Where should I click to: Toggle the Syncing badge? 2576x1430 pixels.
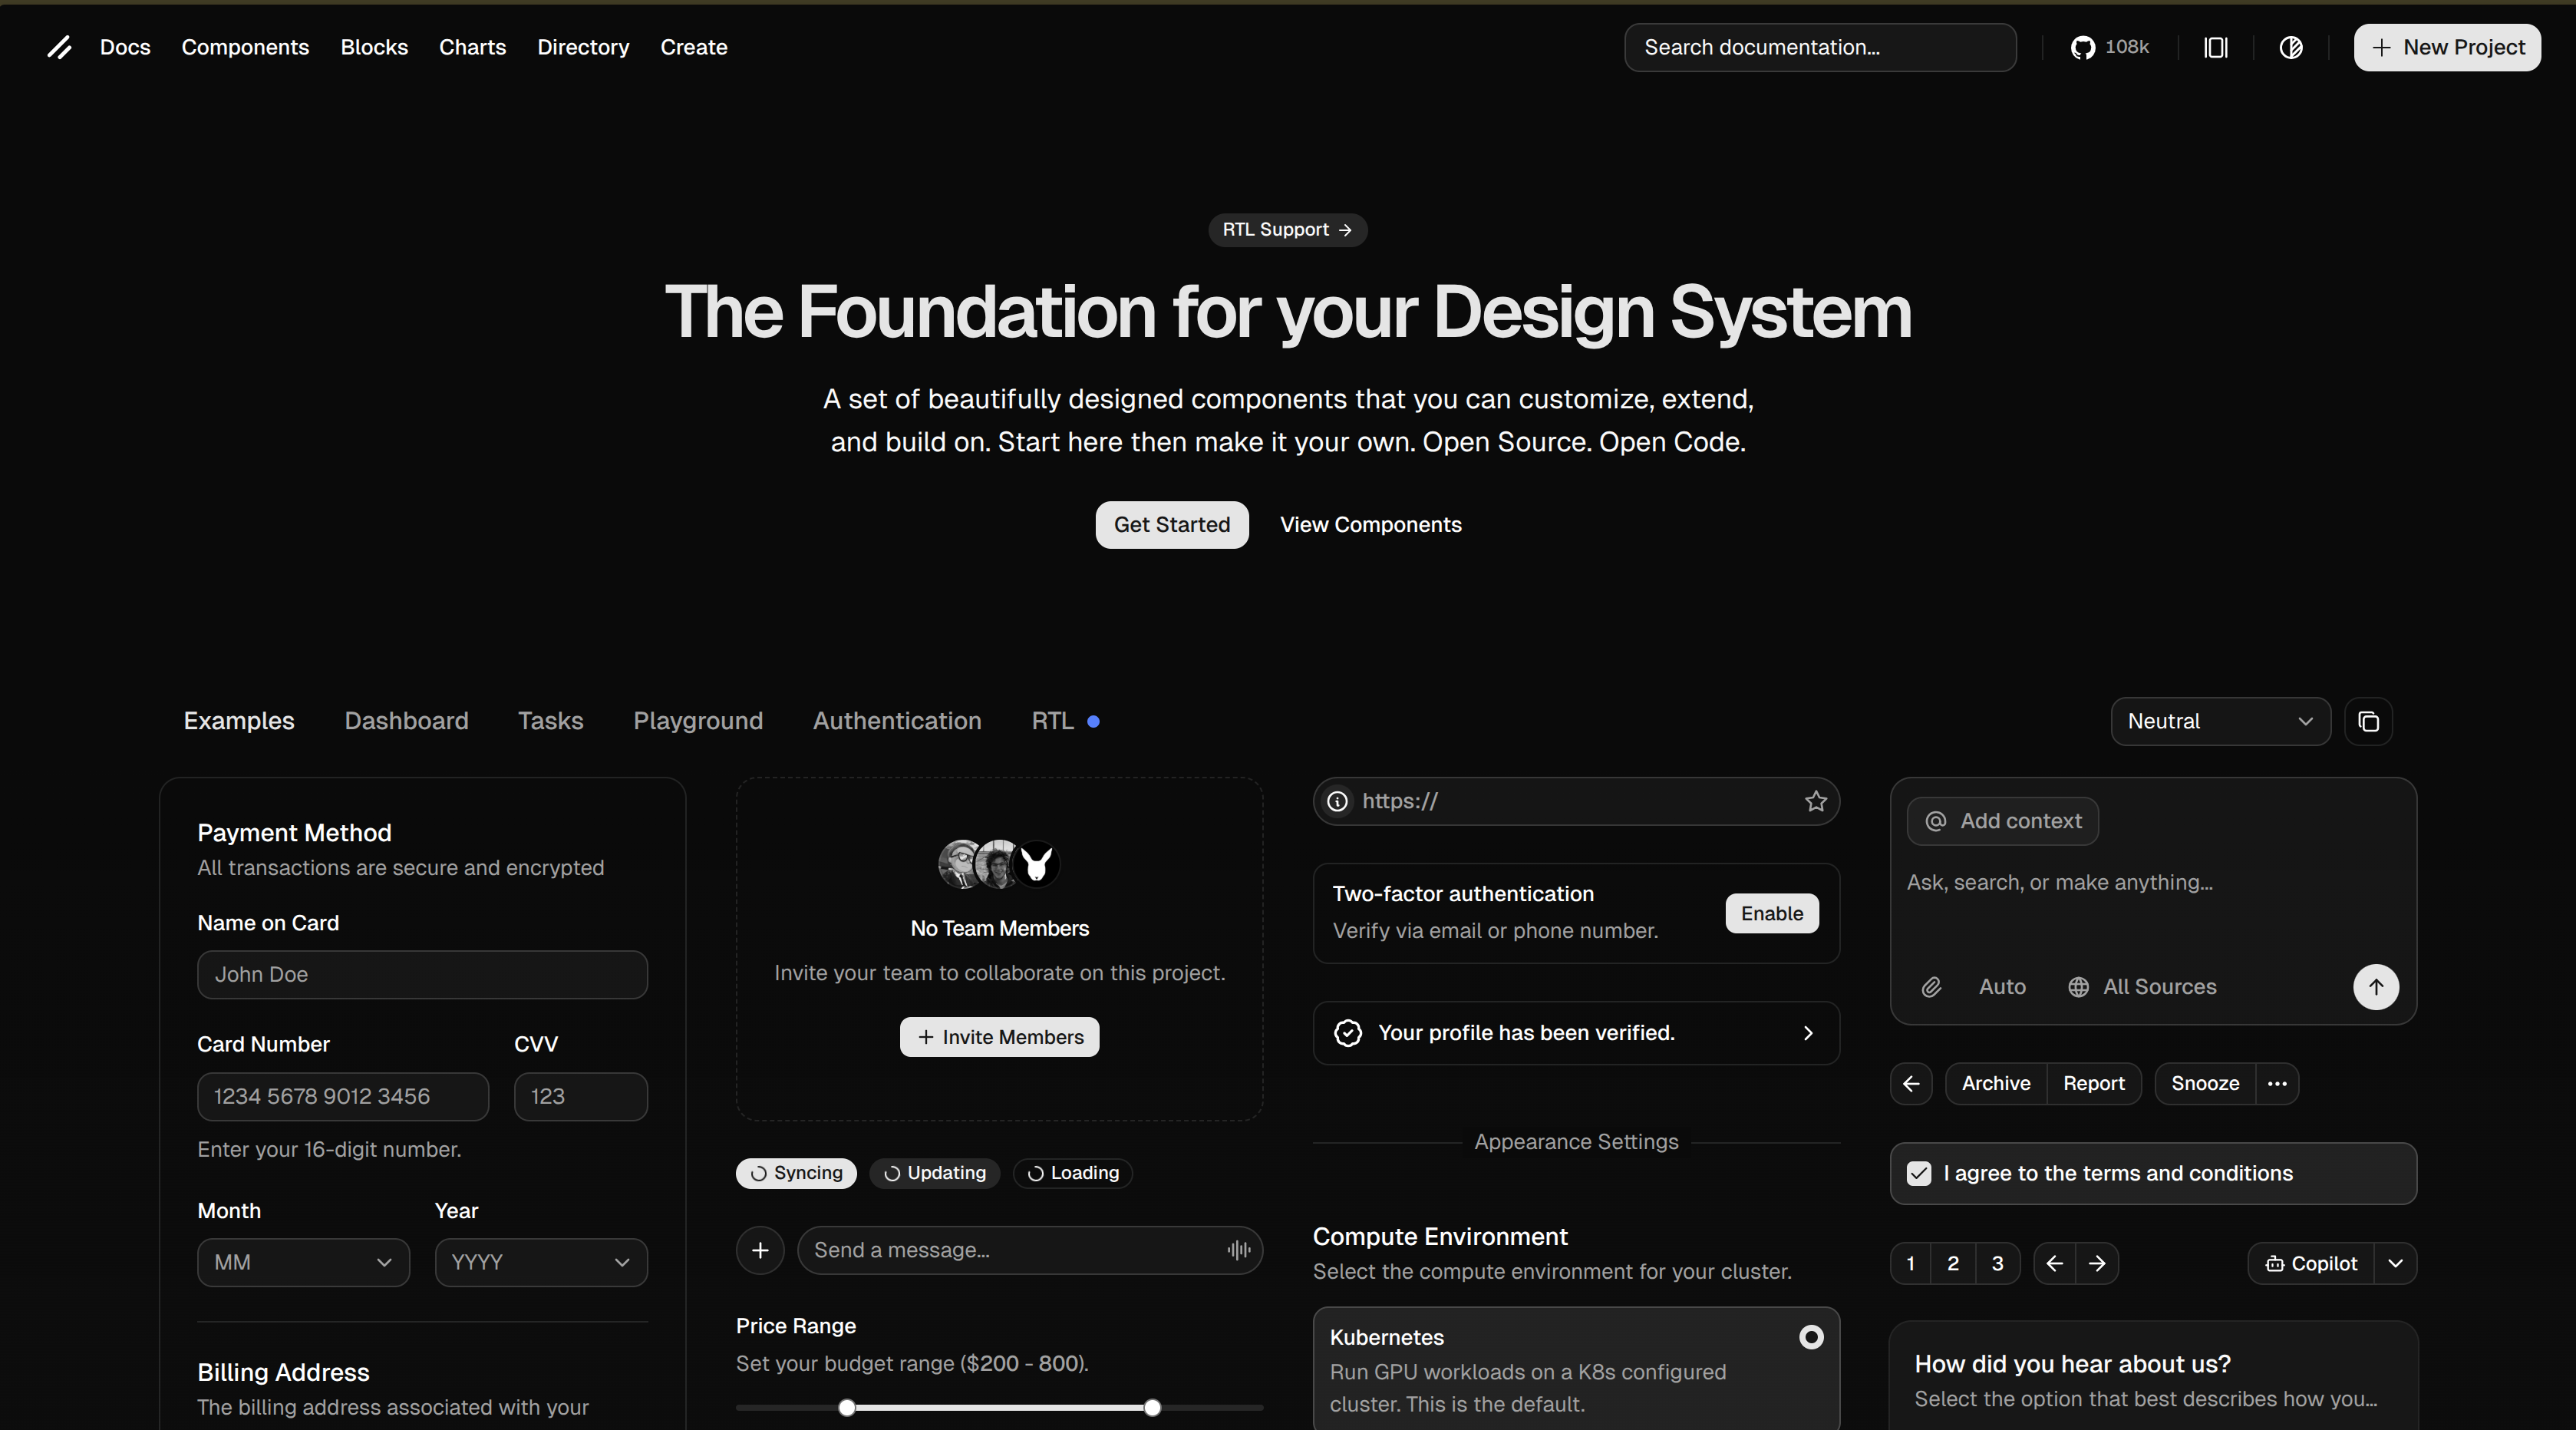click(x=796, y=1173)
